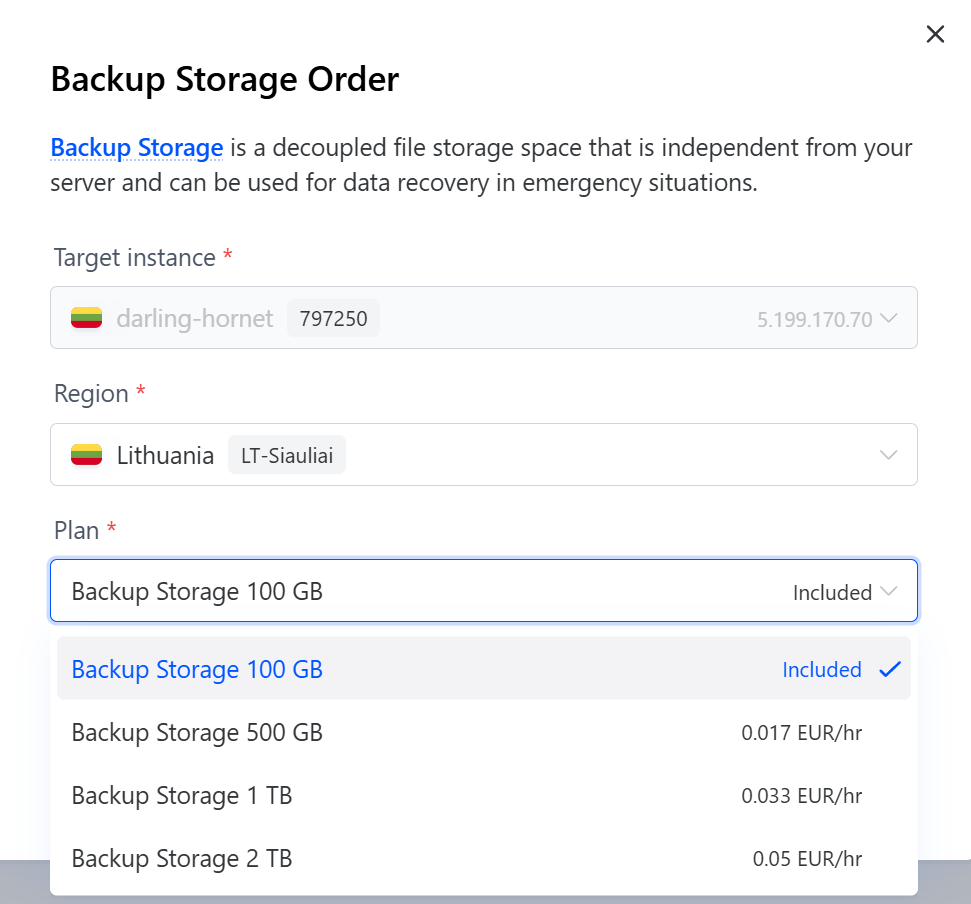The height and width of the screenshot is (904, 971).
Task: Click the LT-Siauliai region badge
Action: [x=287, y=456]
